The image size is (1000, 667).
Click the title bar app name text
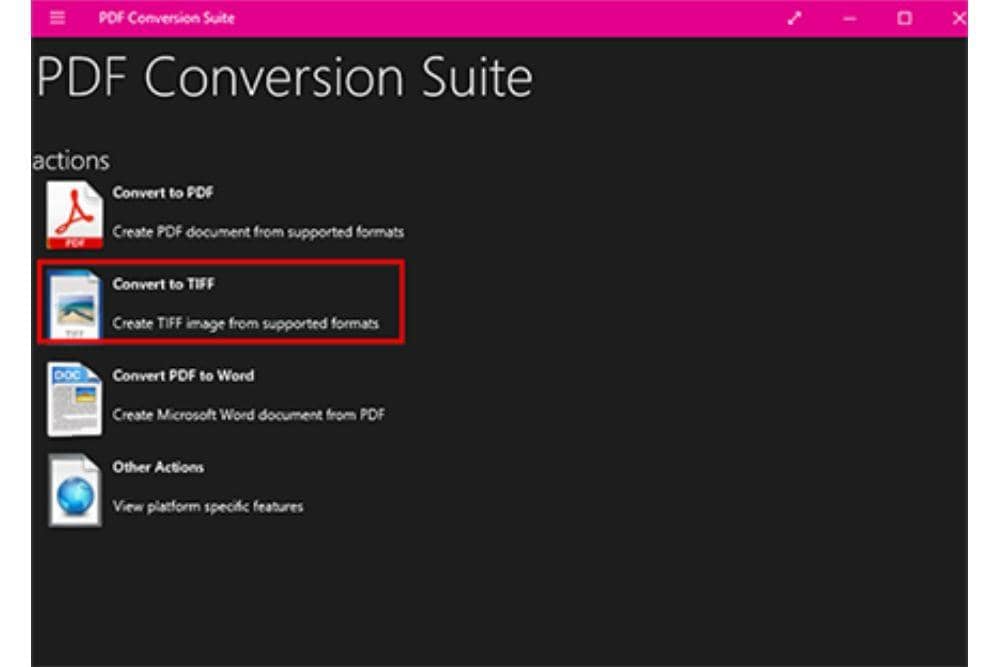[x=167, y=18]
